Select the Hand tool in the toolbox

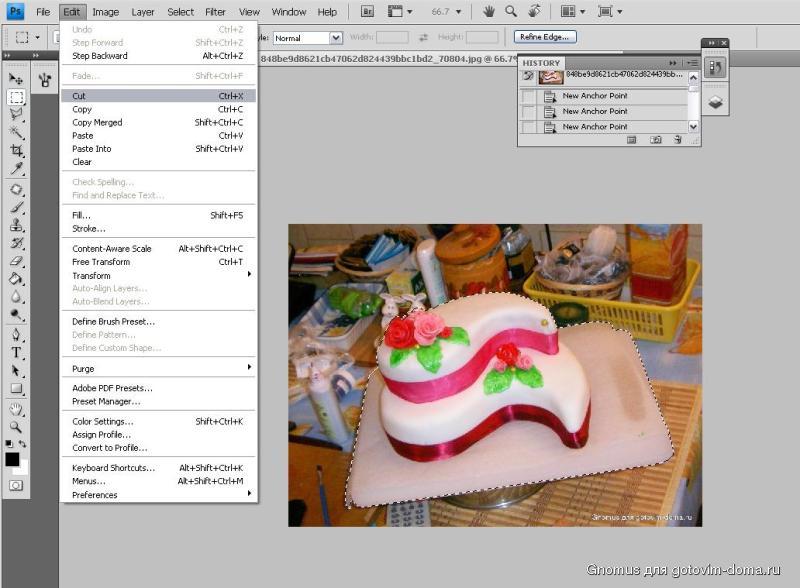click(16, 409)
